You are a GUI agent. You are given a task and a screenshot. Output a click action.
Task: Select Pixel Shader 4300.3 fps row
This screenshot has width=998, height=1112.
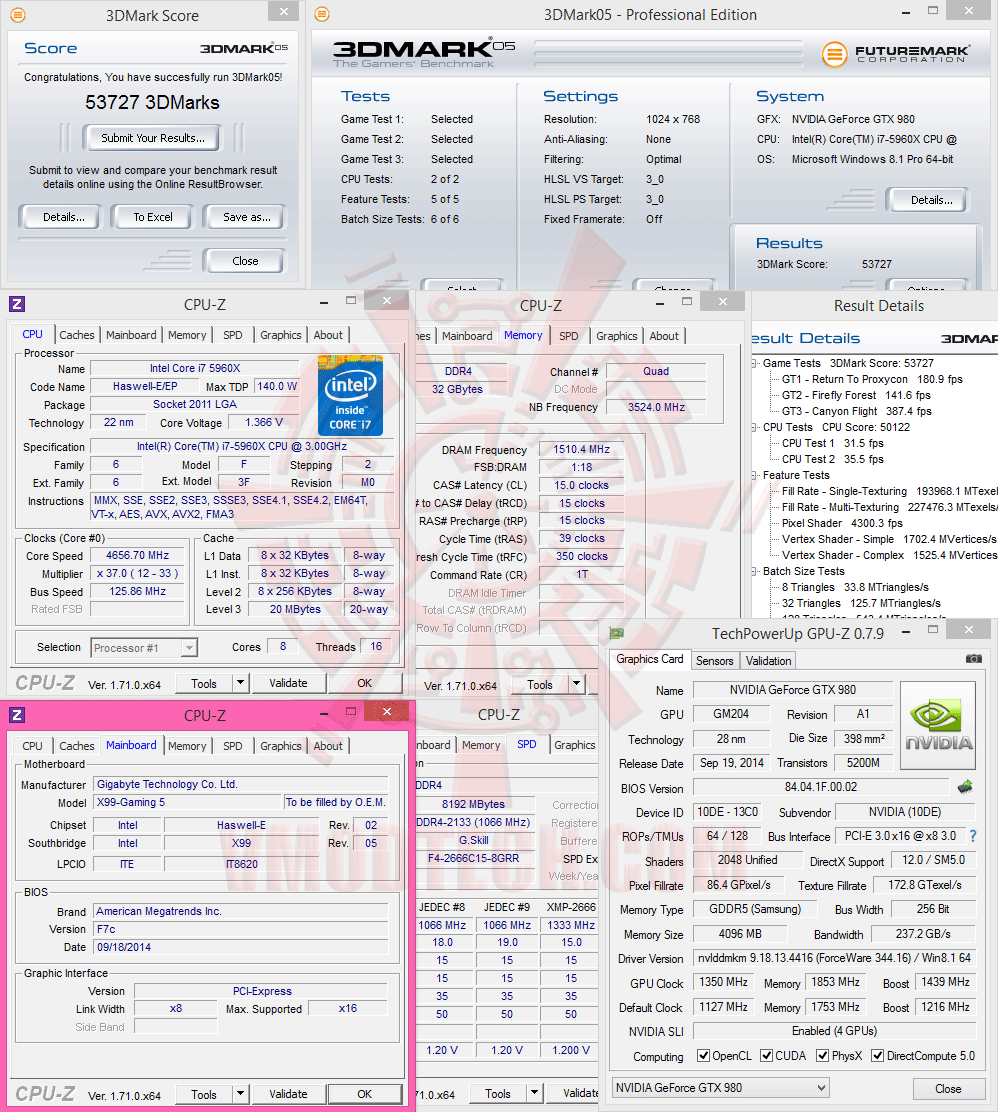[842, 523]
